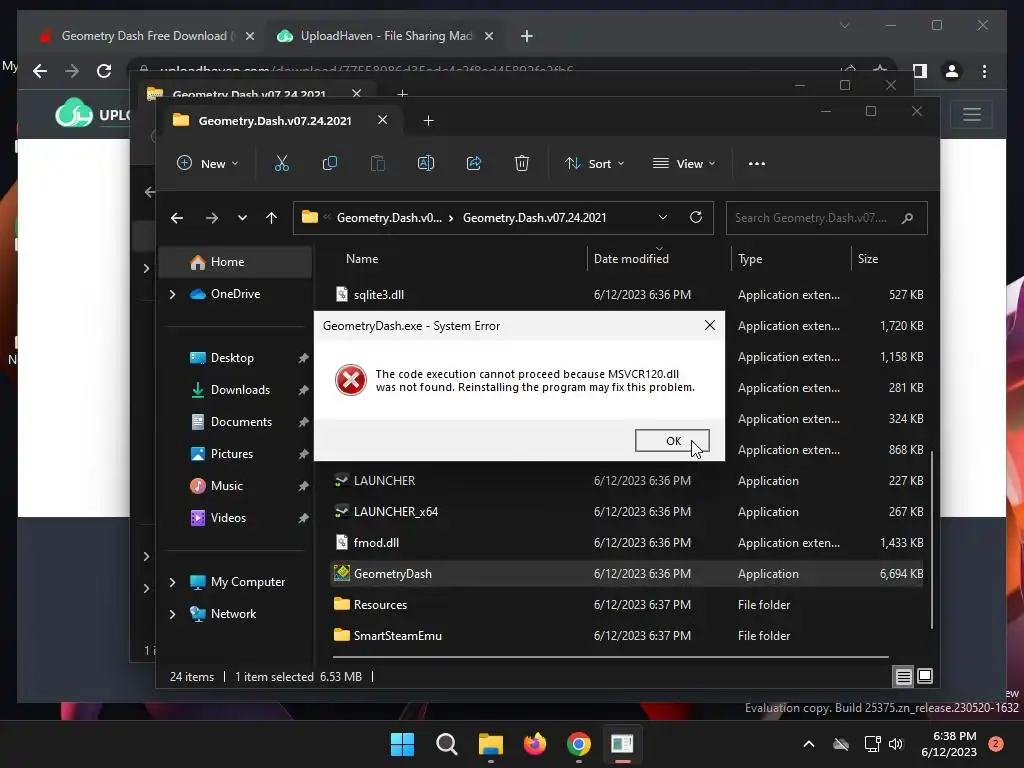Sort files by the Name column
Image resolution: width=1024 pixels, height=768 pixels.
pos(362,259)
